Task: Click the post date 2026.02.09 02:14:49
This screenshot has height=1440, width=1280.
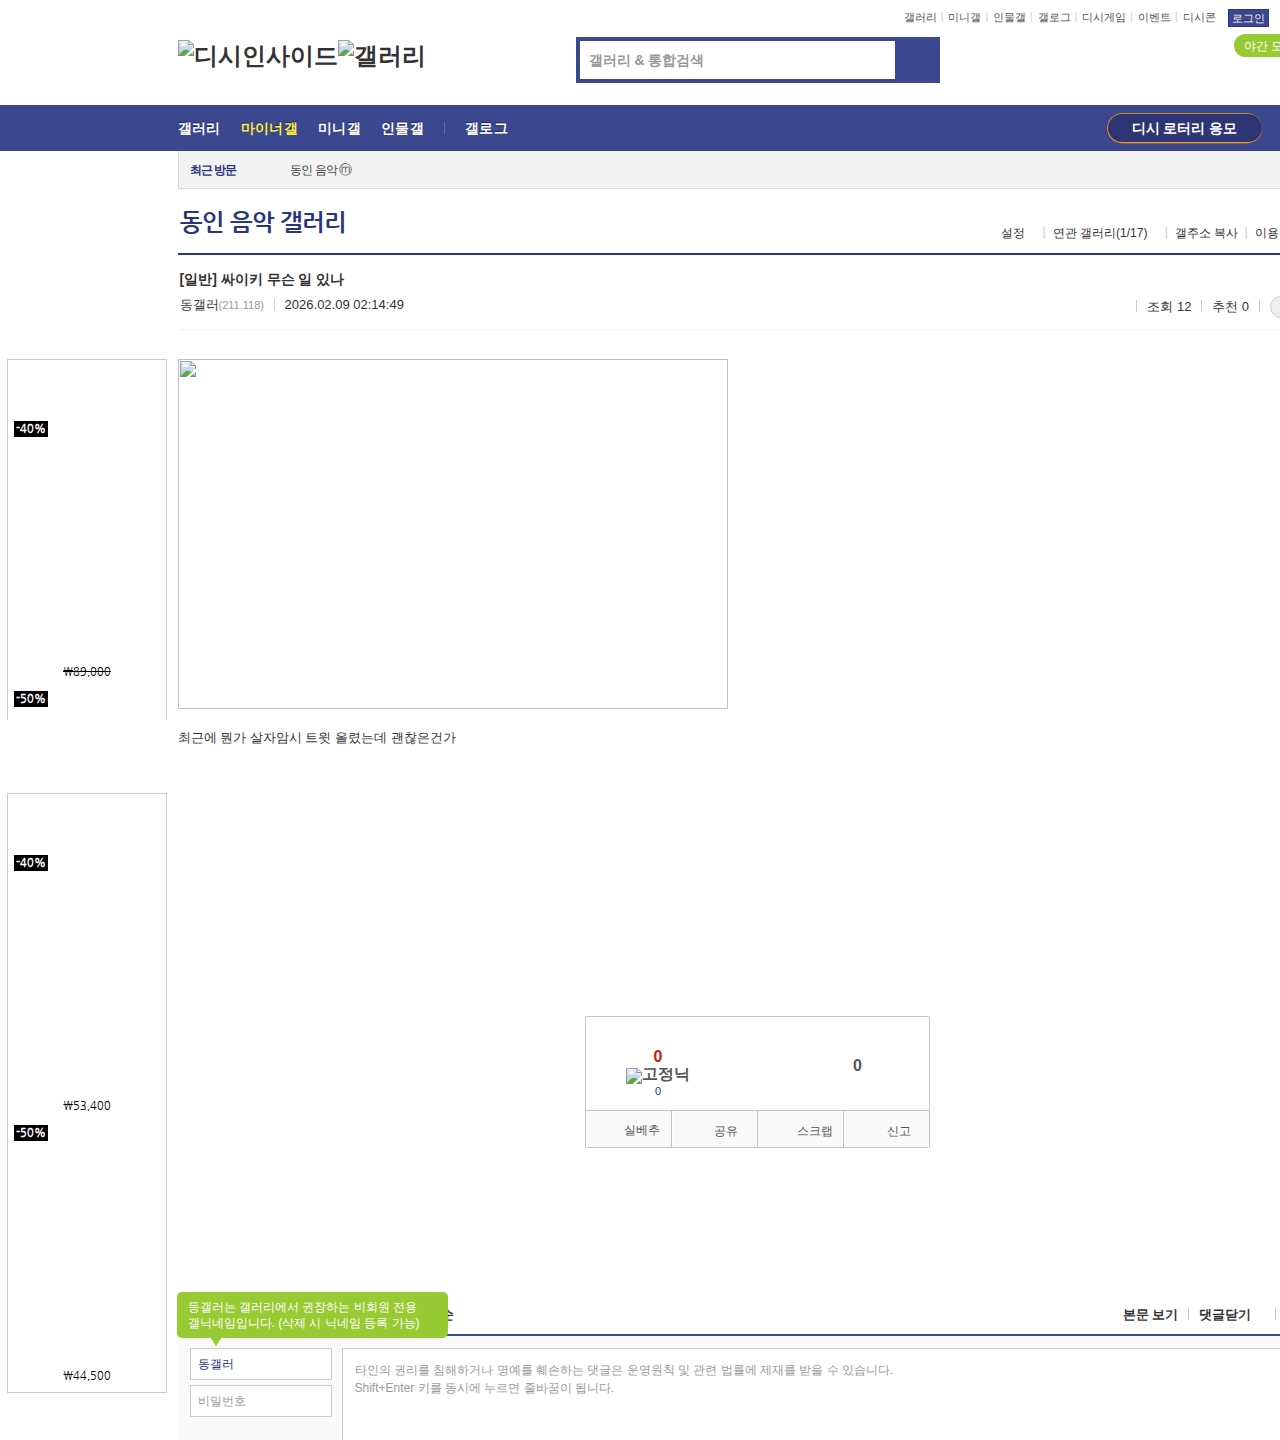Action: click(344, 305)
